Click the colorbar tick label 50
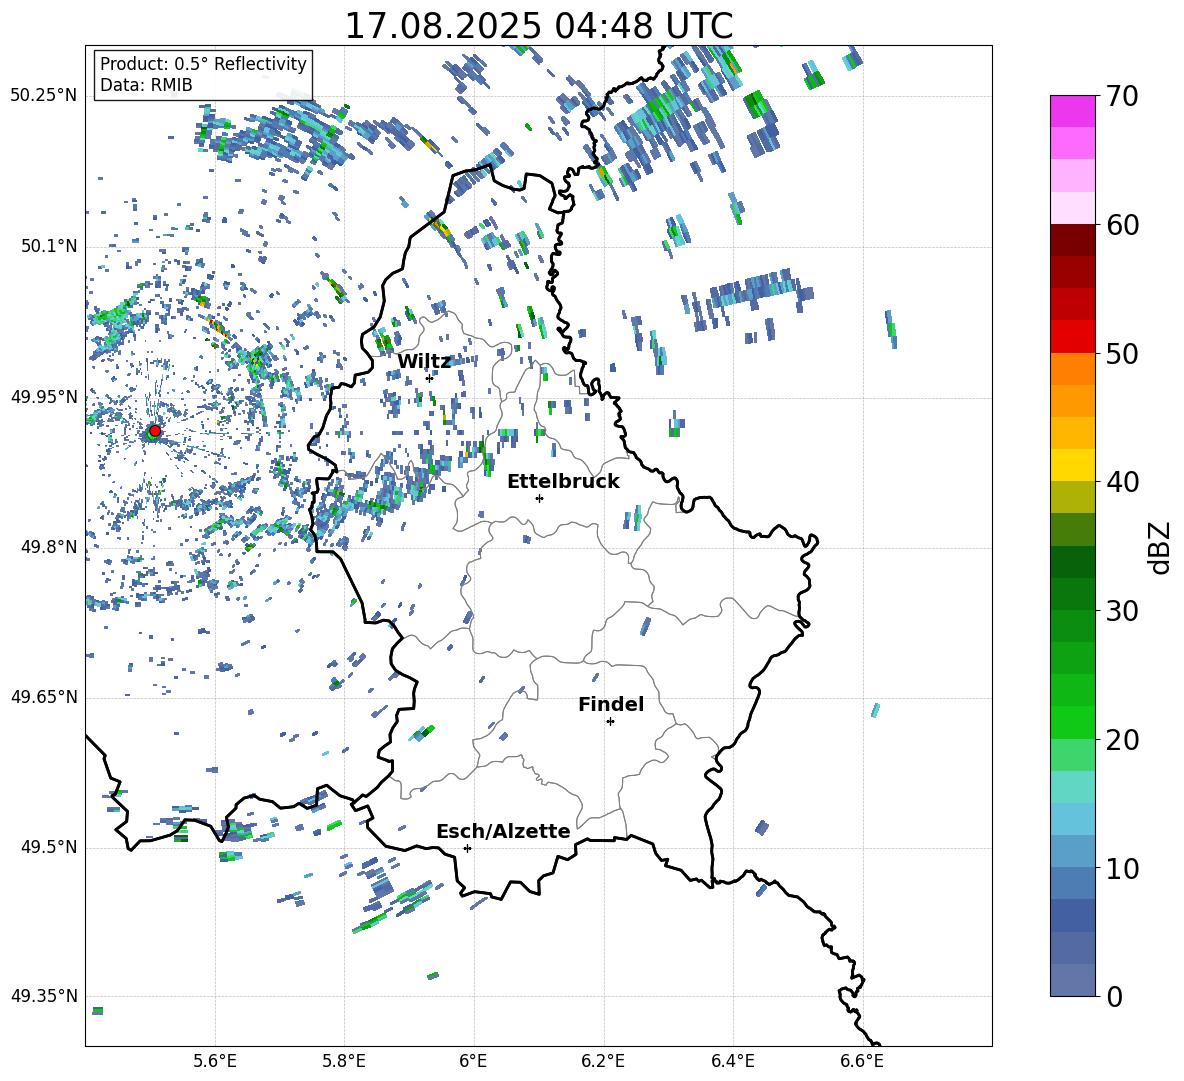The height and width of the screenshot is (1081, 1184). (x=1122, y=353)
